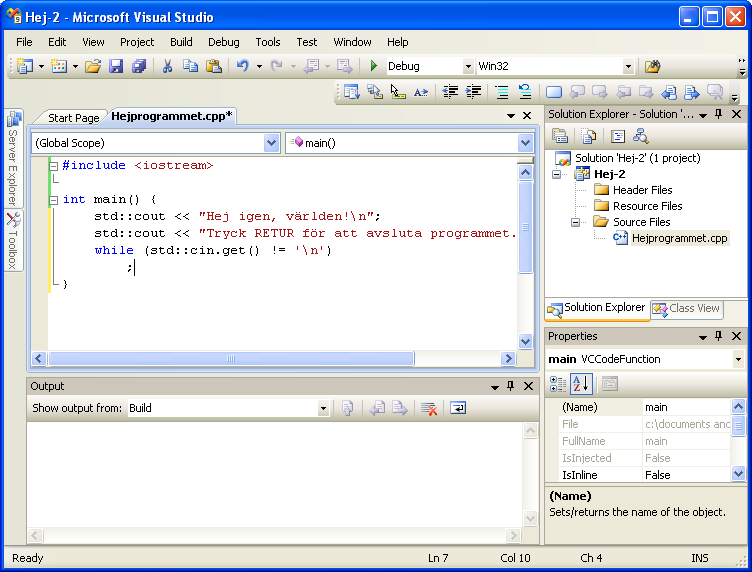
Task: Open the Server Explorer side tab
Action: (14, 158)
